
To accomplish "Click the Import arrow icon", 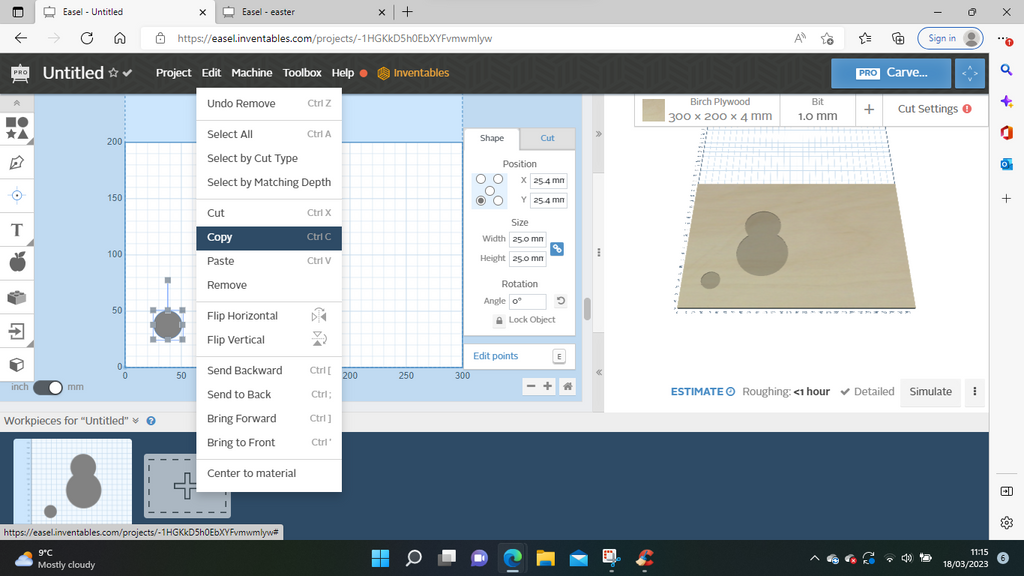I will pyautogui.click(x=17, y=330).
